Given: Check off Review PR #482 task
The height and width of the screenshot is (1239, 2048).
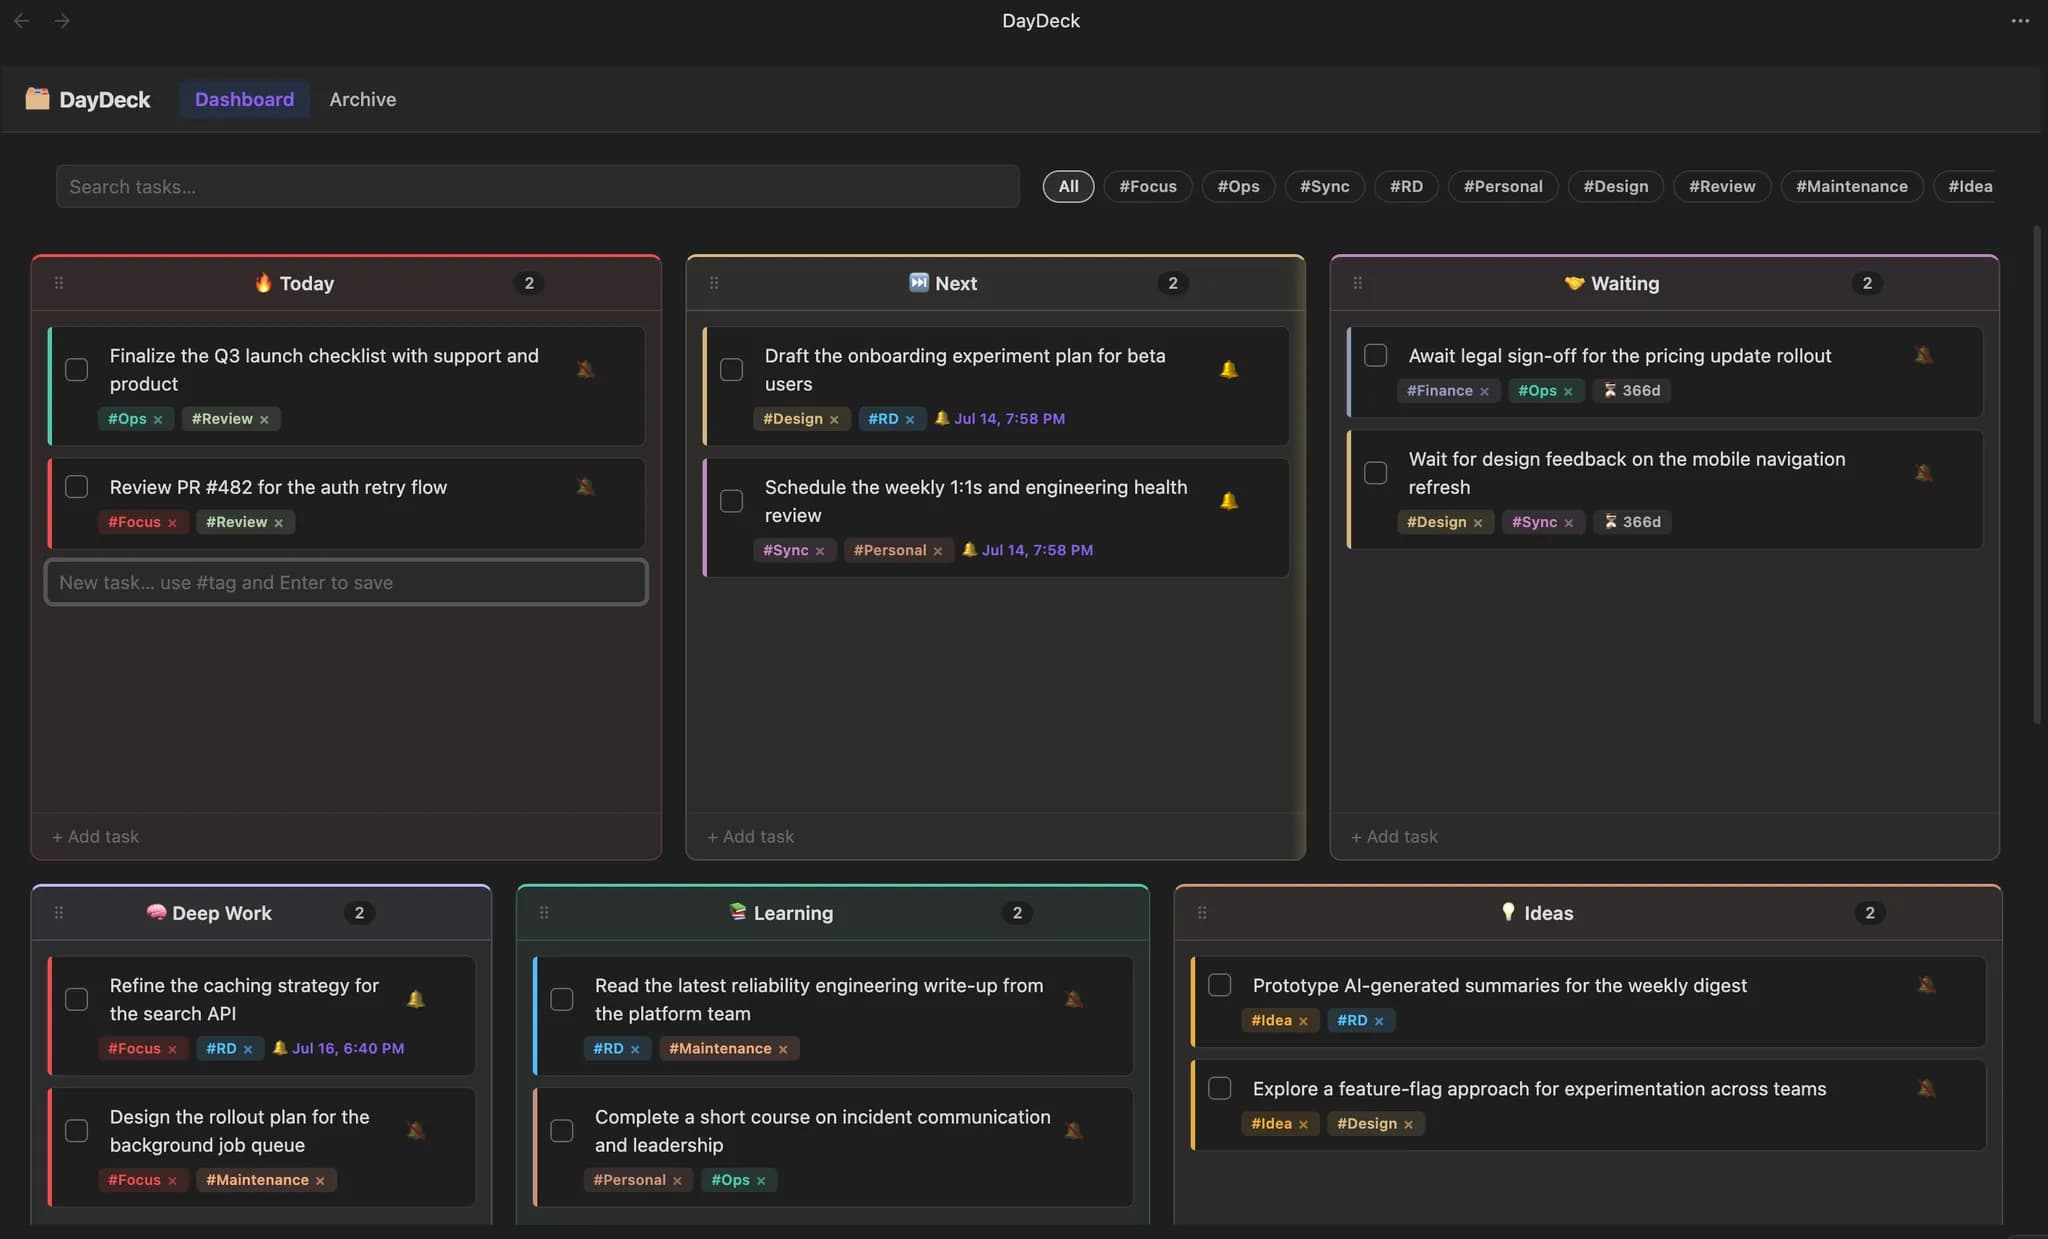Looking at the screenshot, I should pos(76,487).
